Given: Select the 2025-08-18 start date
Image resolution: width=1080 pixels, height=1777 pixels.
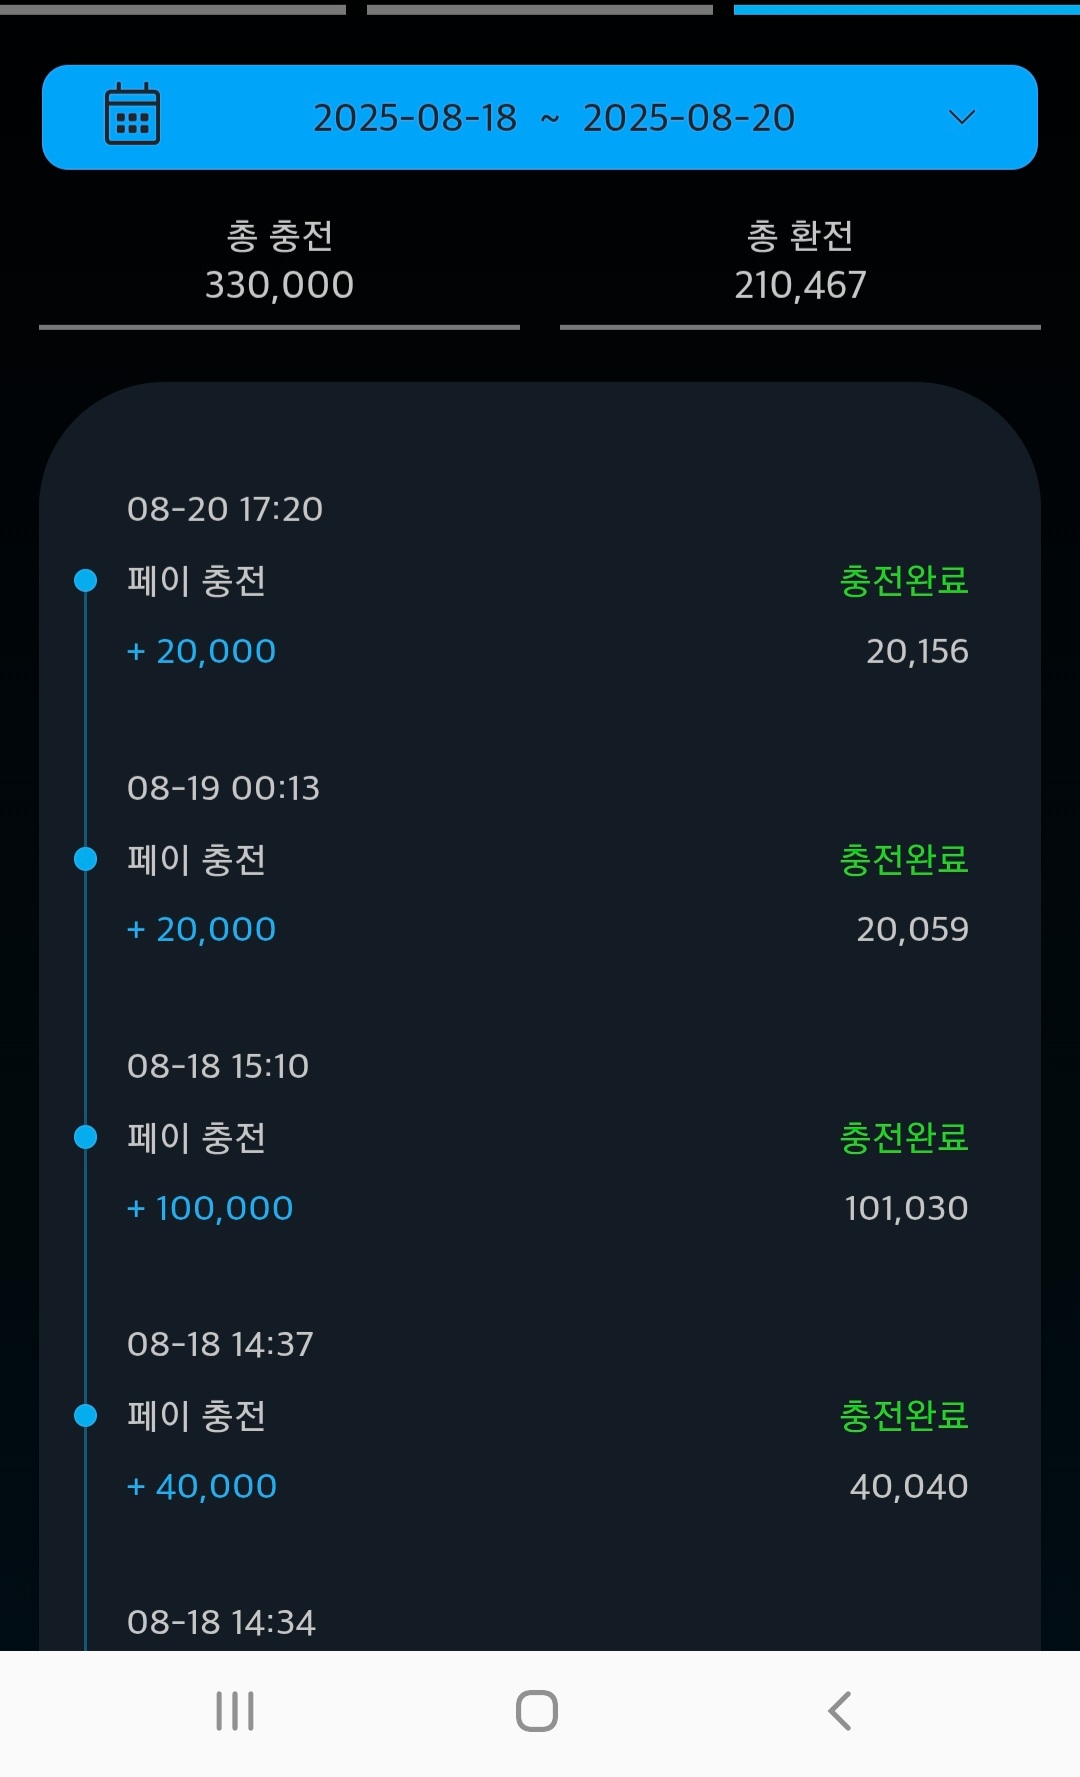Looking at the screenshot, I should 415,118.
